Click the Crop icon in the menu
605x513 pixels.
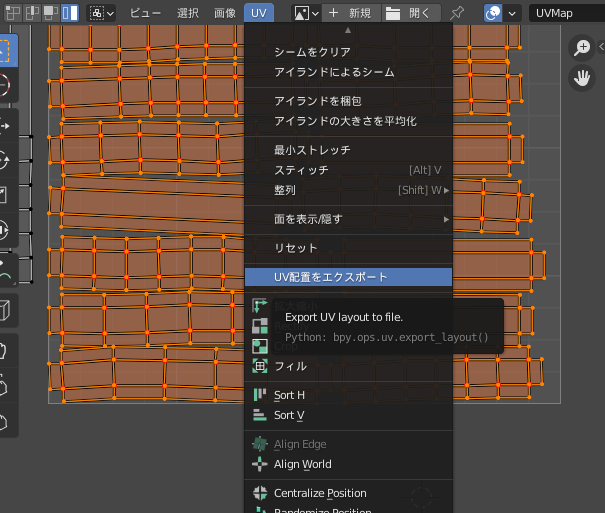[260, 346]
